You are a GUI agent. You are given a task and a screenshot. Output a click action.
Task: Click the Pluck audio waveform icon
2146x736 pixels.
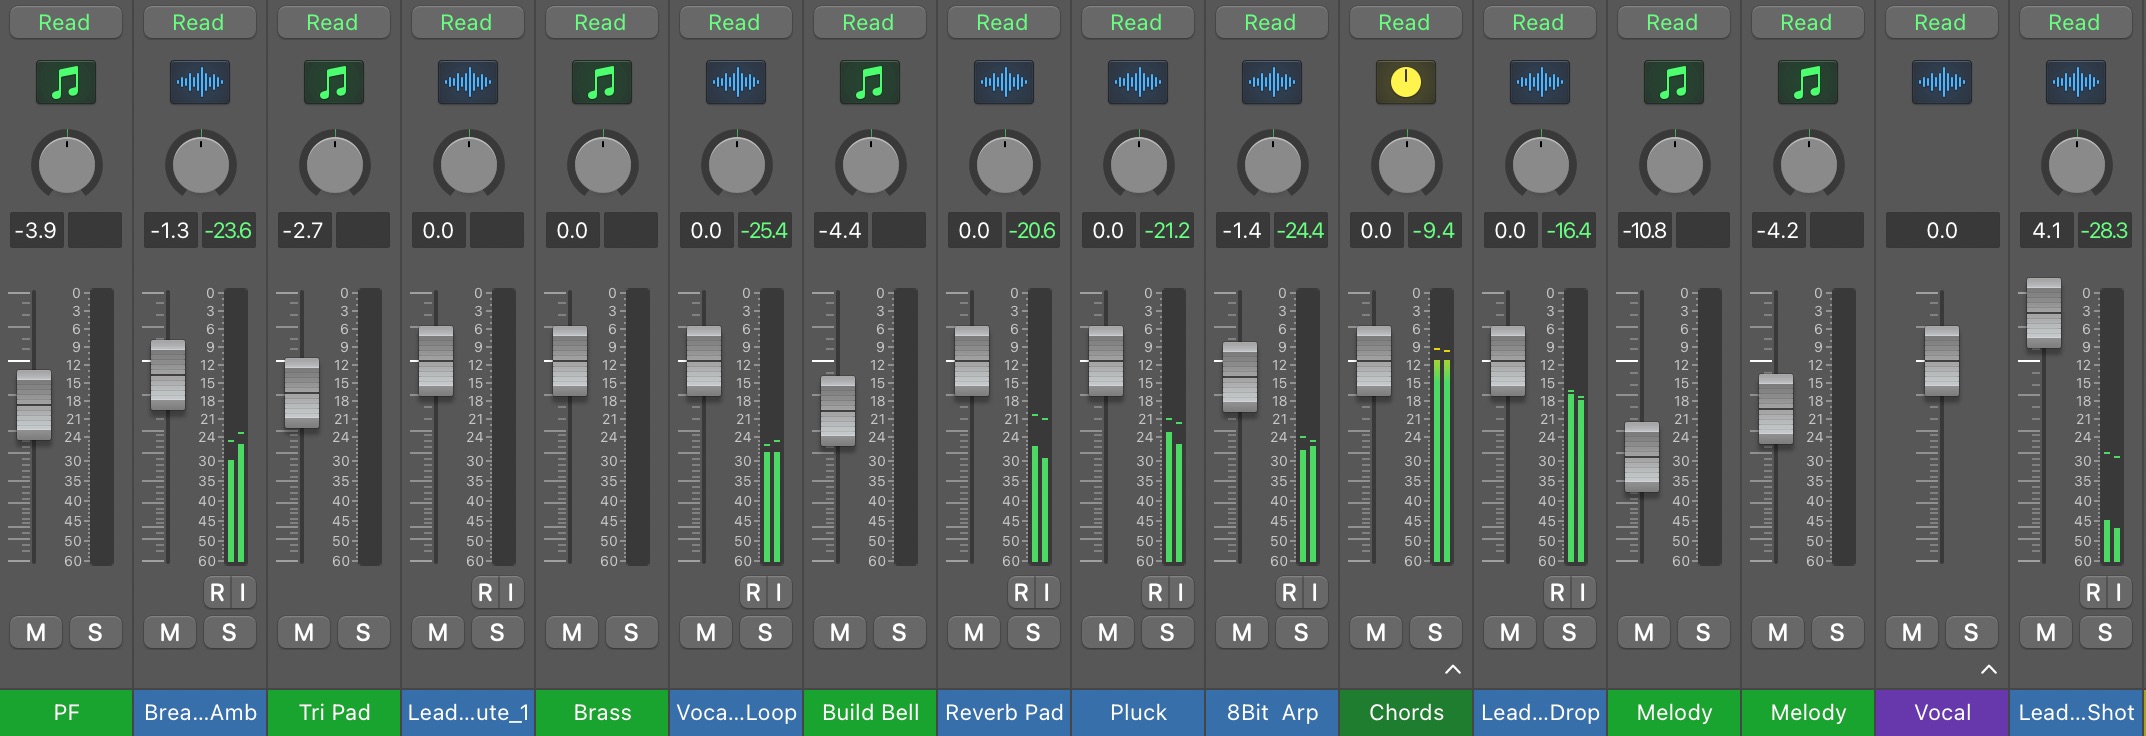pyautogui.click(x=1138, y=82)
